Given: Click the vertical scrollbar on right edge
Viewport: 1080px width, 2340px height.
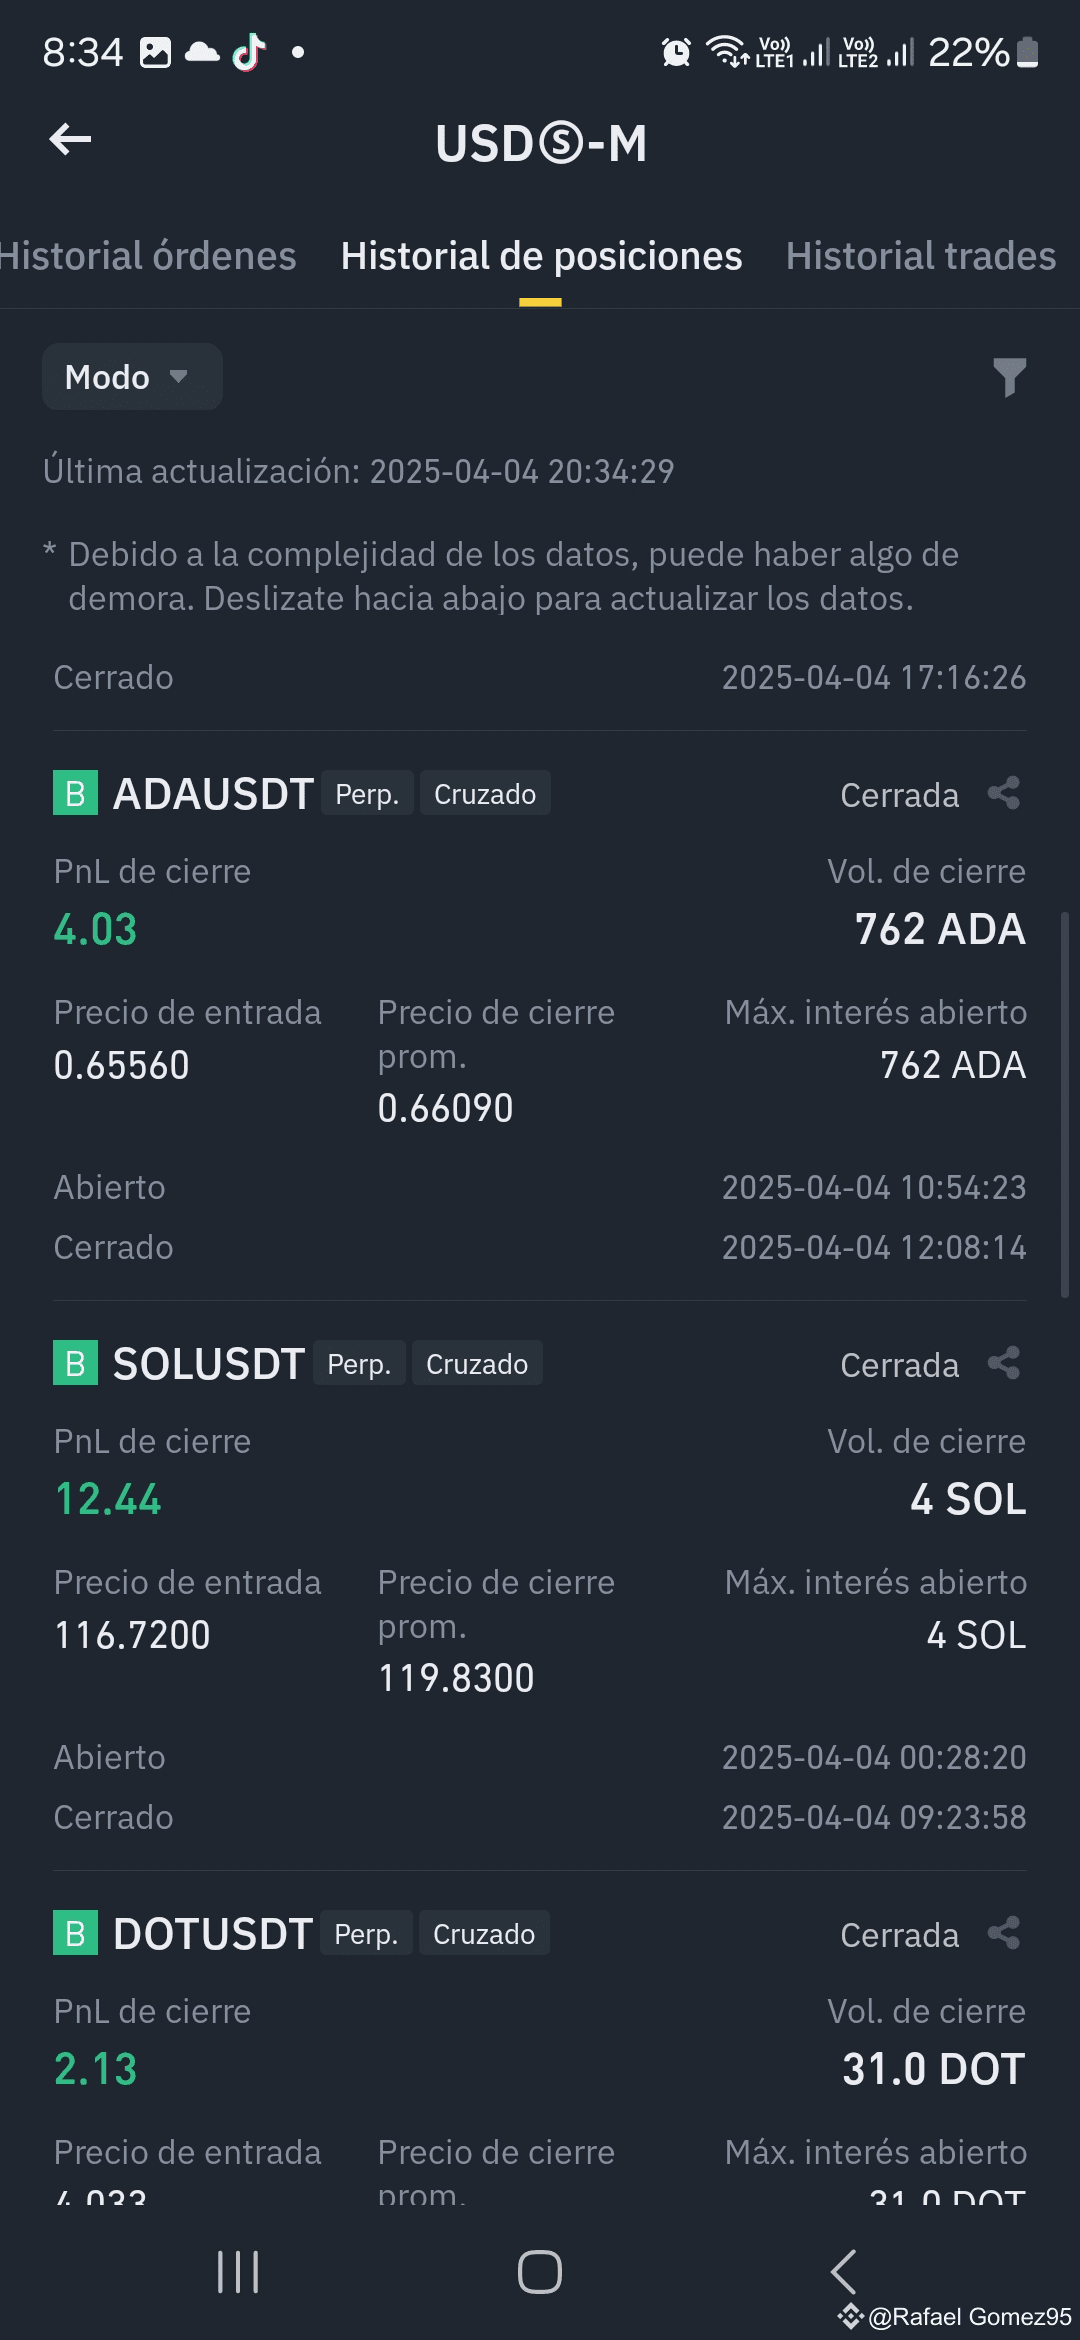Looking at the screenshot, I should (x=1065, y=1104).
